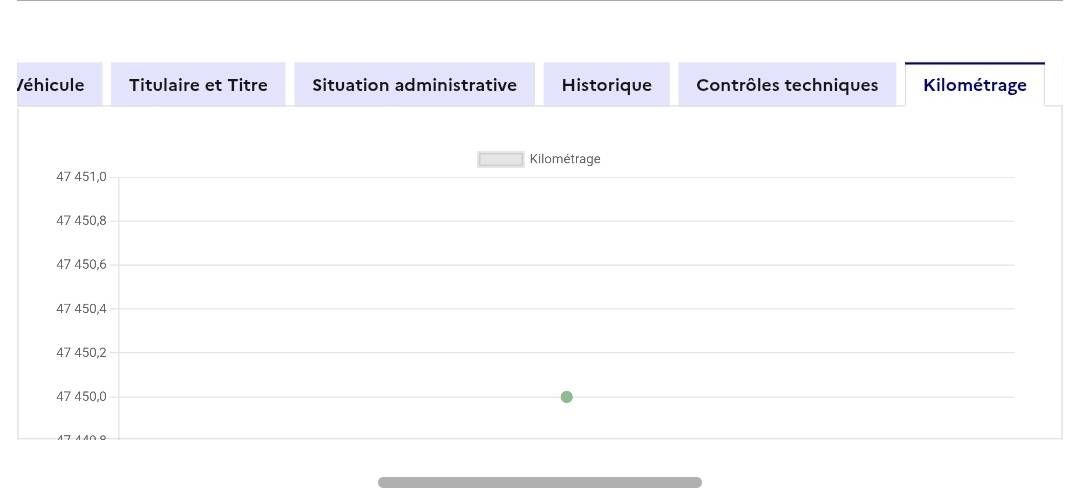Click the 47 450,2 axis label

[80, 353]
